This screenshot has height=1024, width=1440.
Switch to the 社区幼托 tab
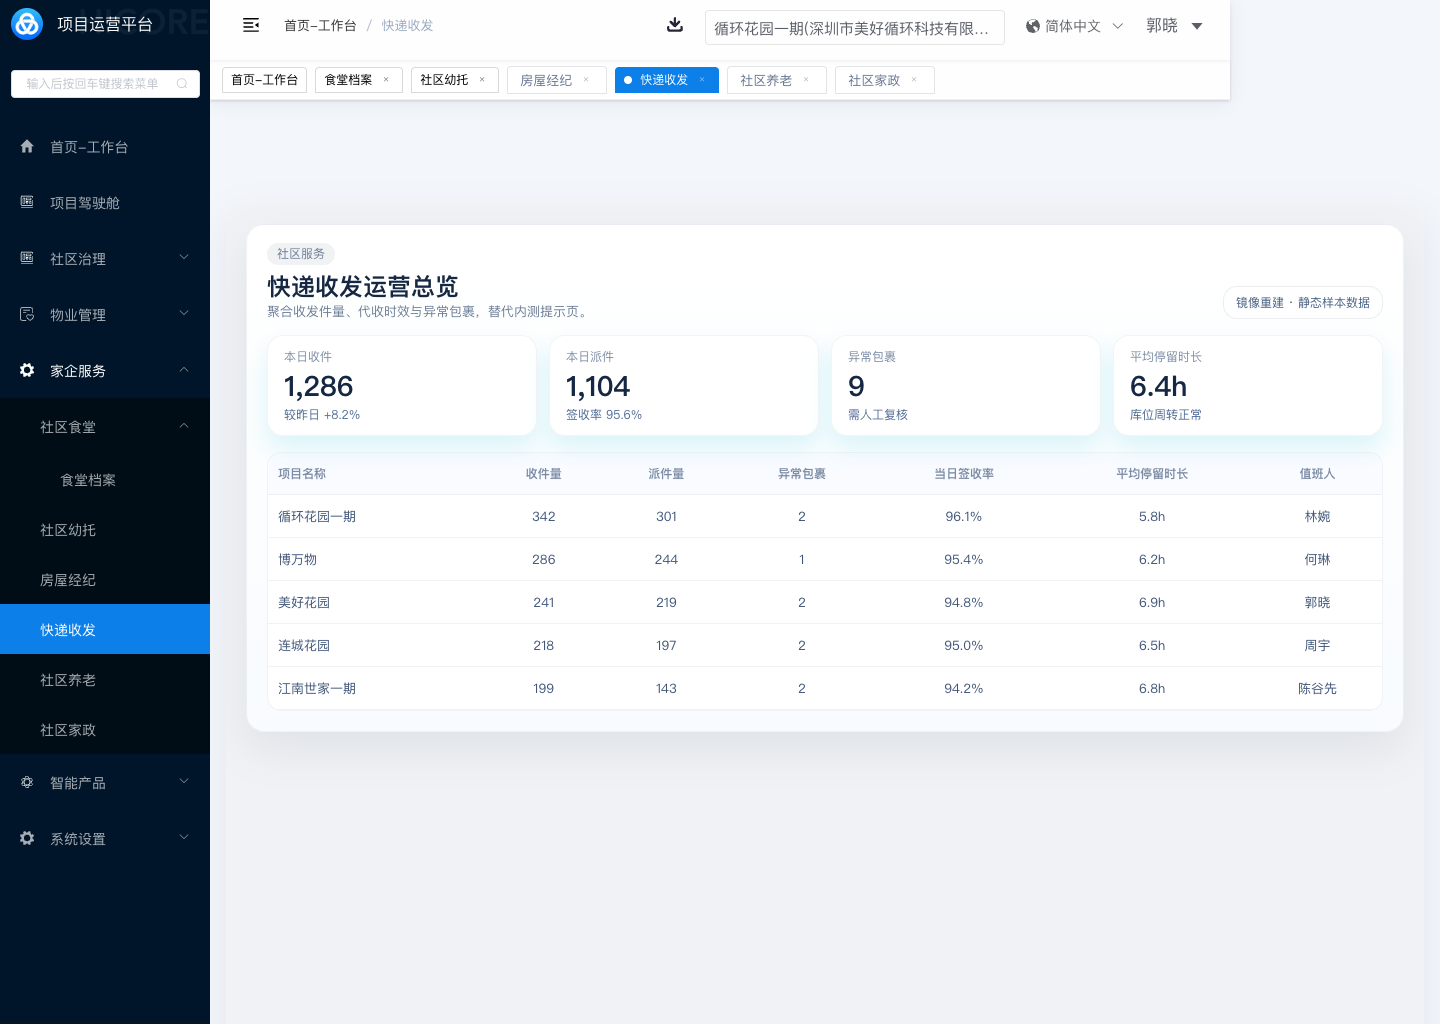(444, 80)
